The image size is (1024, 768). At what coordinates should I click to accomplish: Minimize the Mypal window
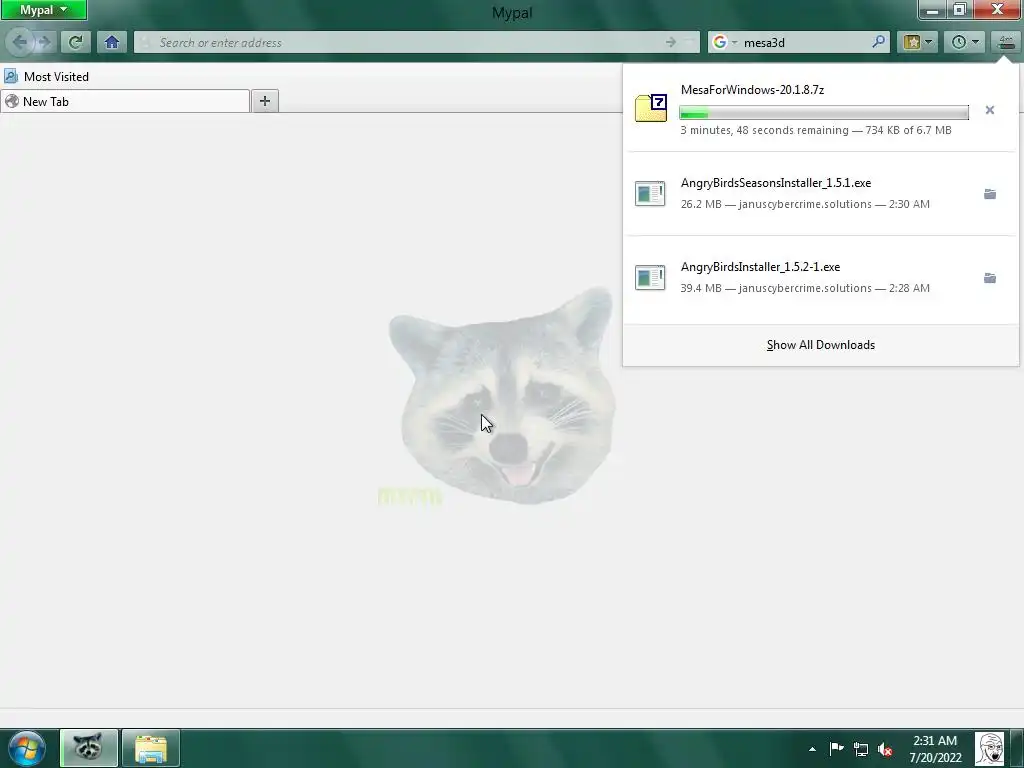(x=932, y=10)
